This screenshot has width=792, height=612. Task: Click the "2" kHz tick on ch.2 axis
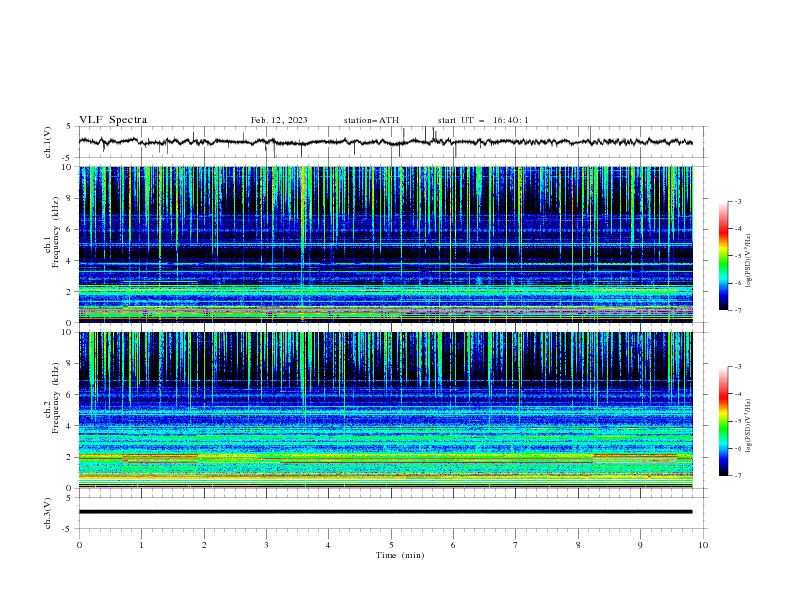click(x=70, y=457)
